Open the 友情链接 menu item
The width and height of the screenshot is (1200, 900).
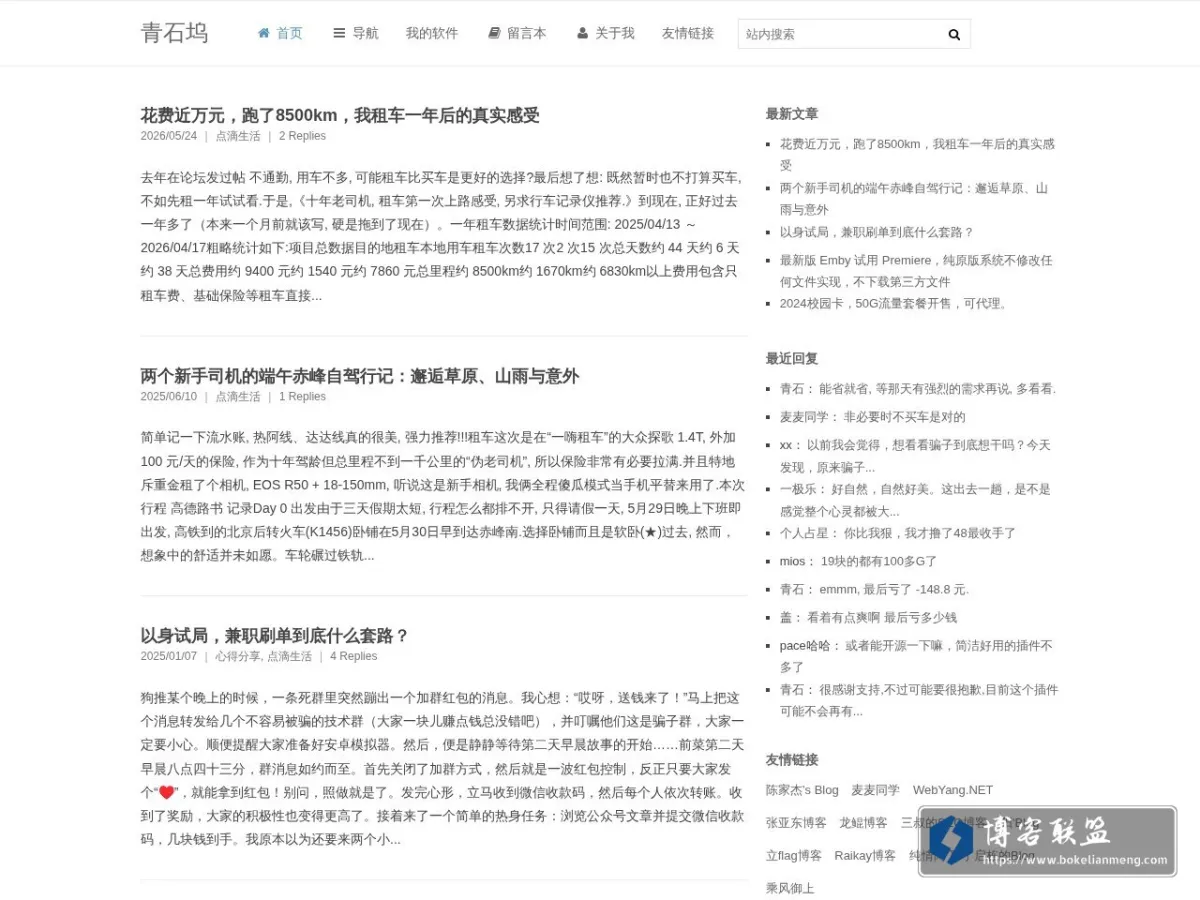click(688, 33)
